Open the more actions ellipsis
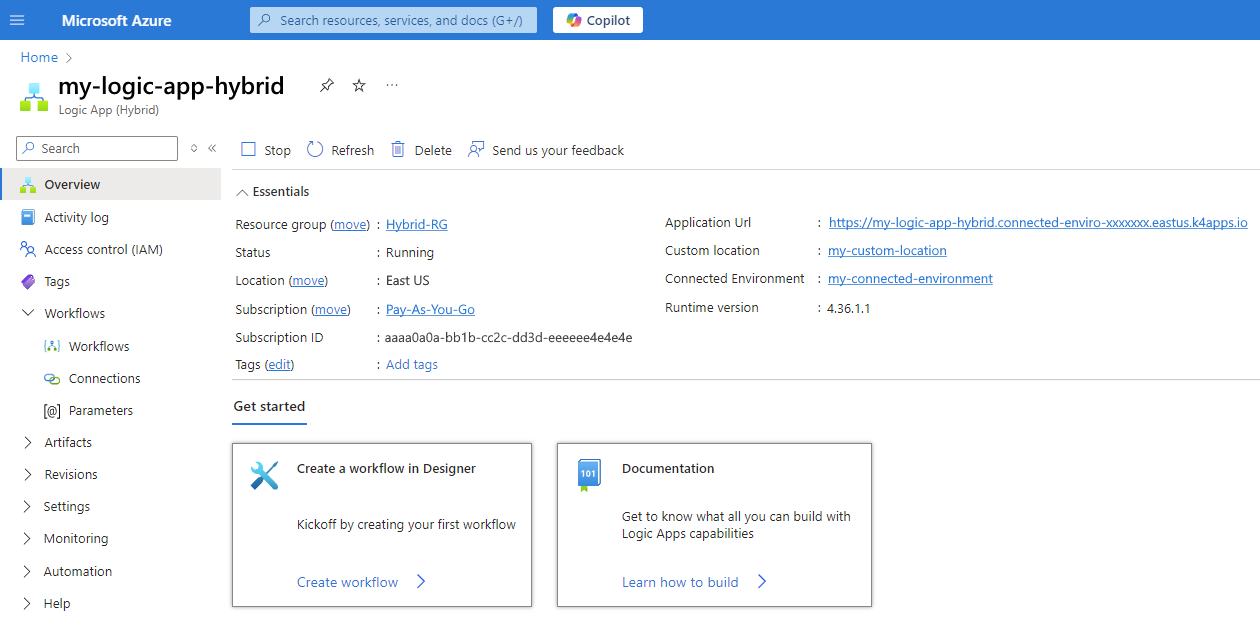This screenshot has height=620, width=1260. tap(391, 85)
